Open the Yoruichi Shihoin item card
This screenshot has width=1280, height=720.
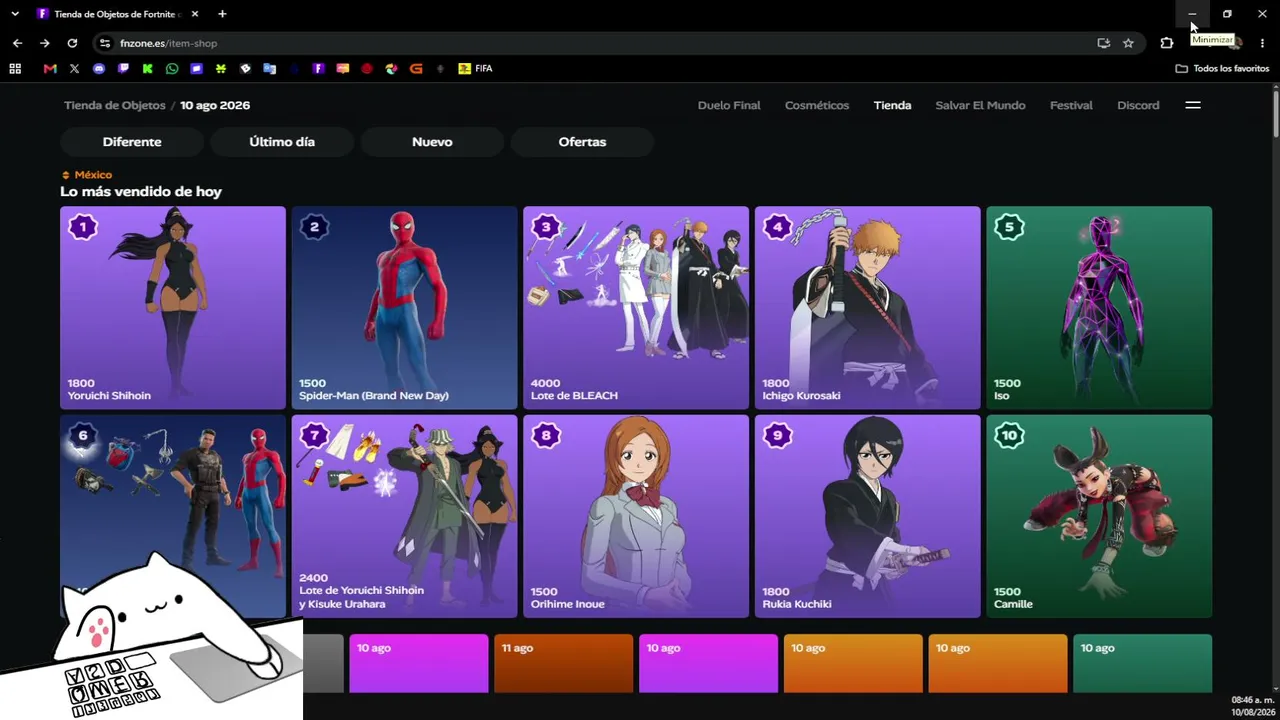(173, 308)
